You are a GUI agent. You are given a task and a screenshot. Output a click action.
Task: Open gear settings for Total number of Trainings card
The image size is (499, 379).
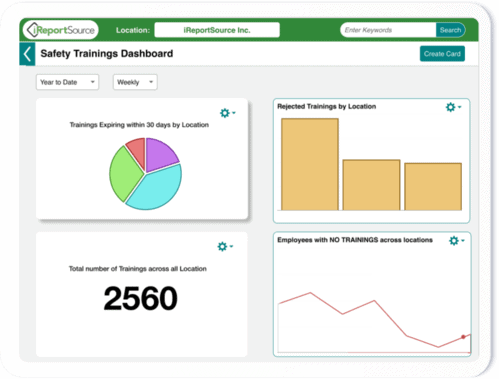pos(225,247)
